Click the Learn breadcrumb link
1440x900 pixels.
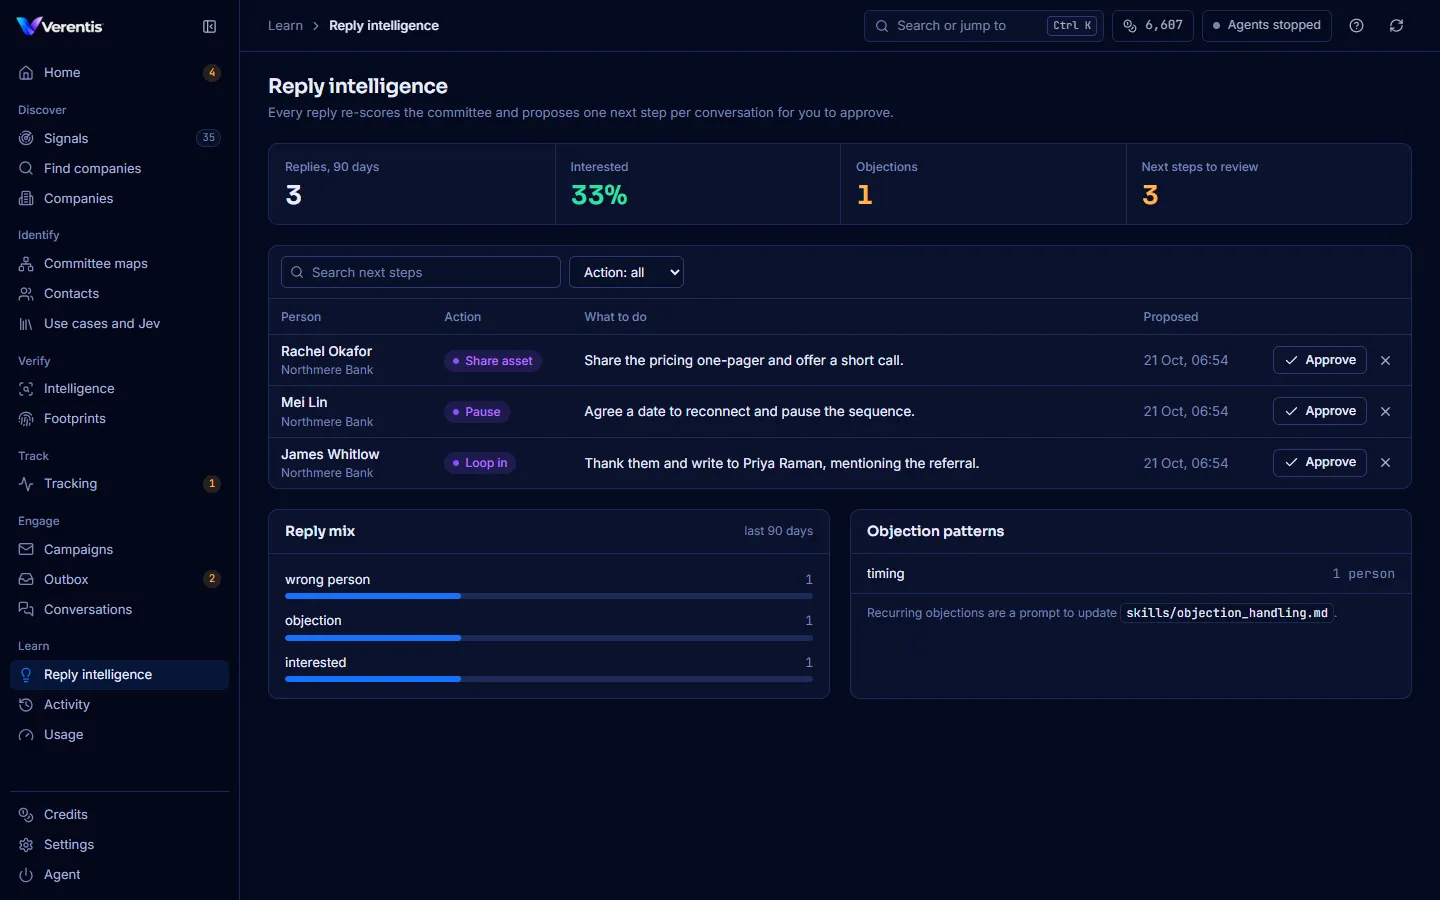point(285,26)
